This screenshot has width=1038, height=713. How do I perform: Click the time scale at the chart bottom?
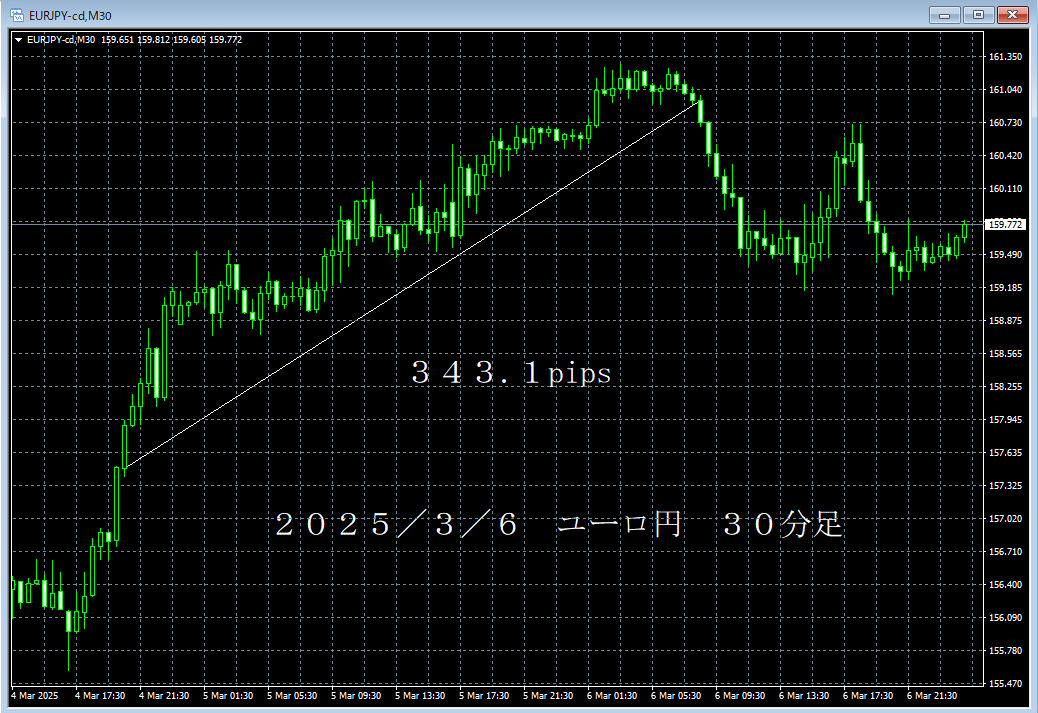pyautogui.click(x=500, y=694)
